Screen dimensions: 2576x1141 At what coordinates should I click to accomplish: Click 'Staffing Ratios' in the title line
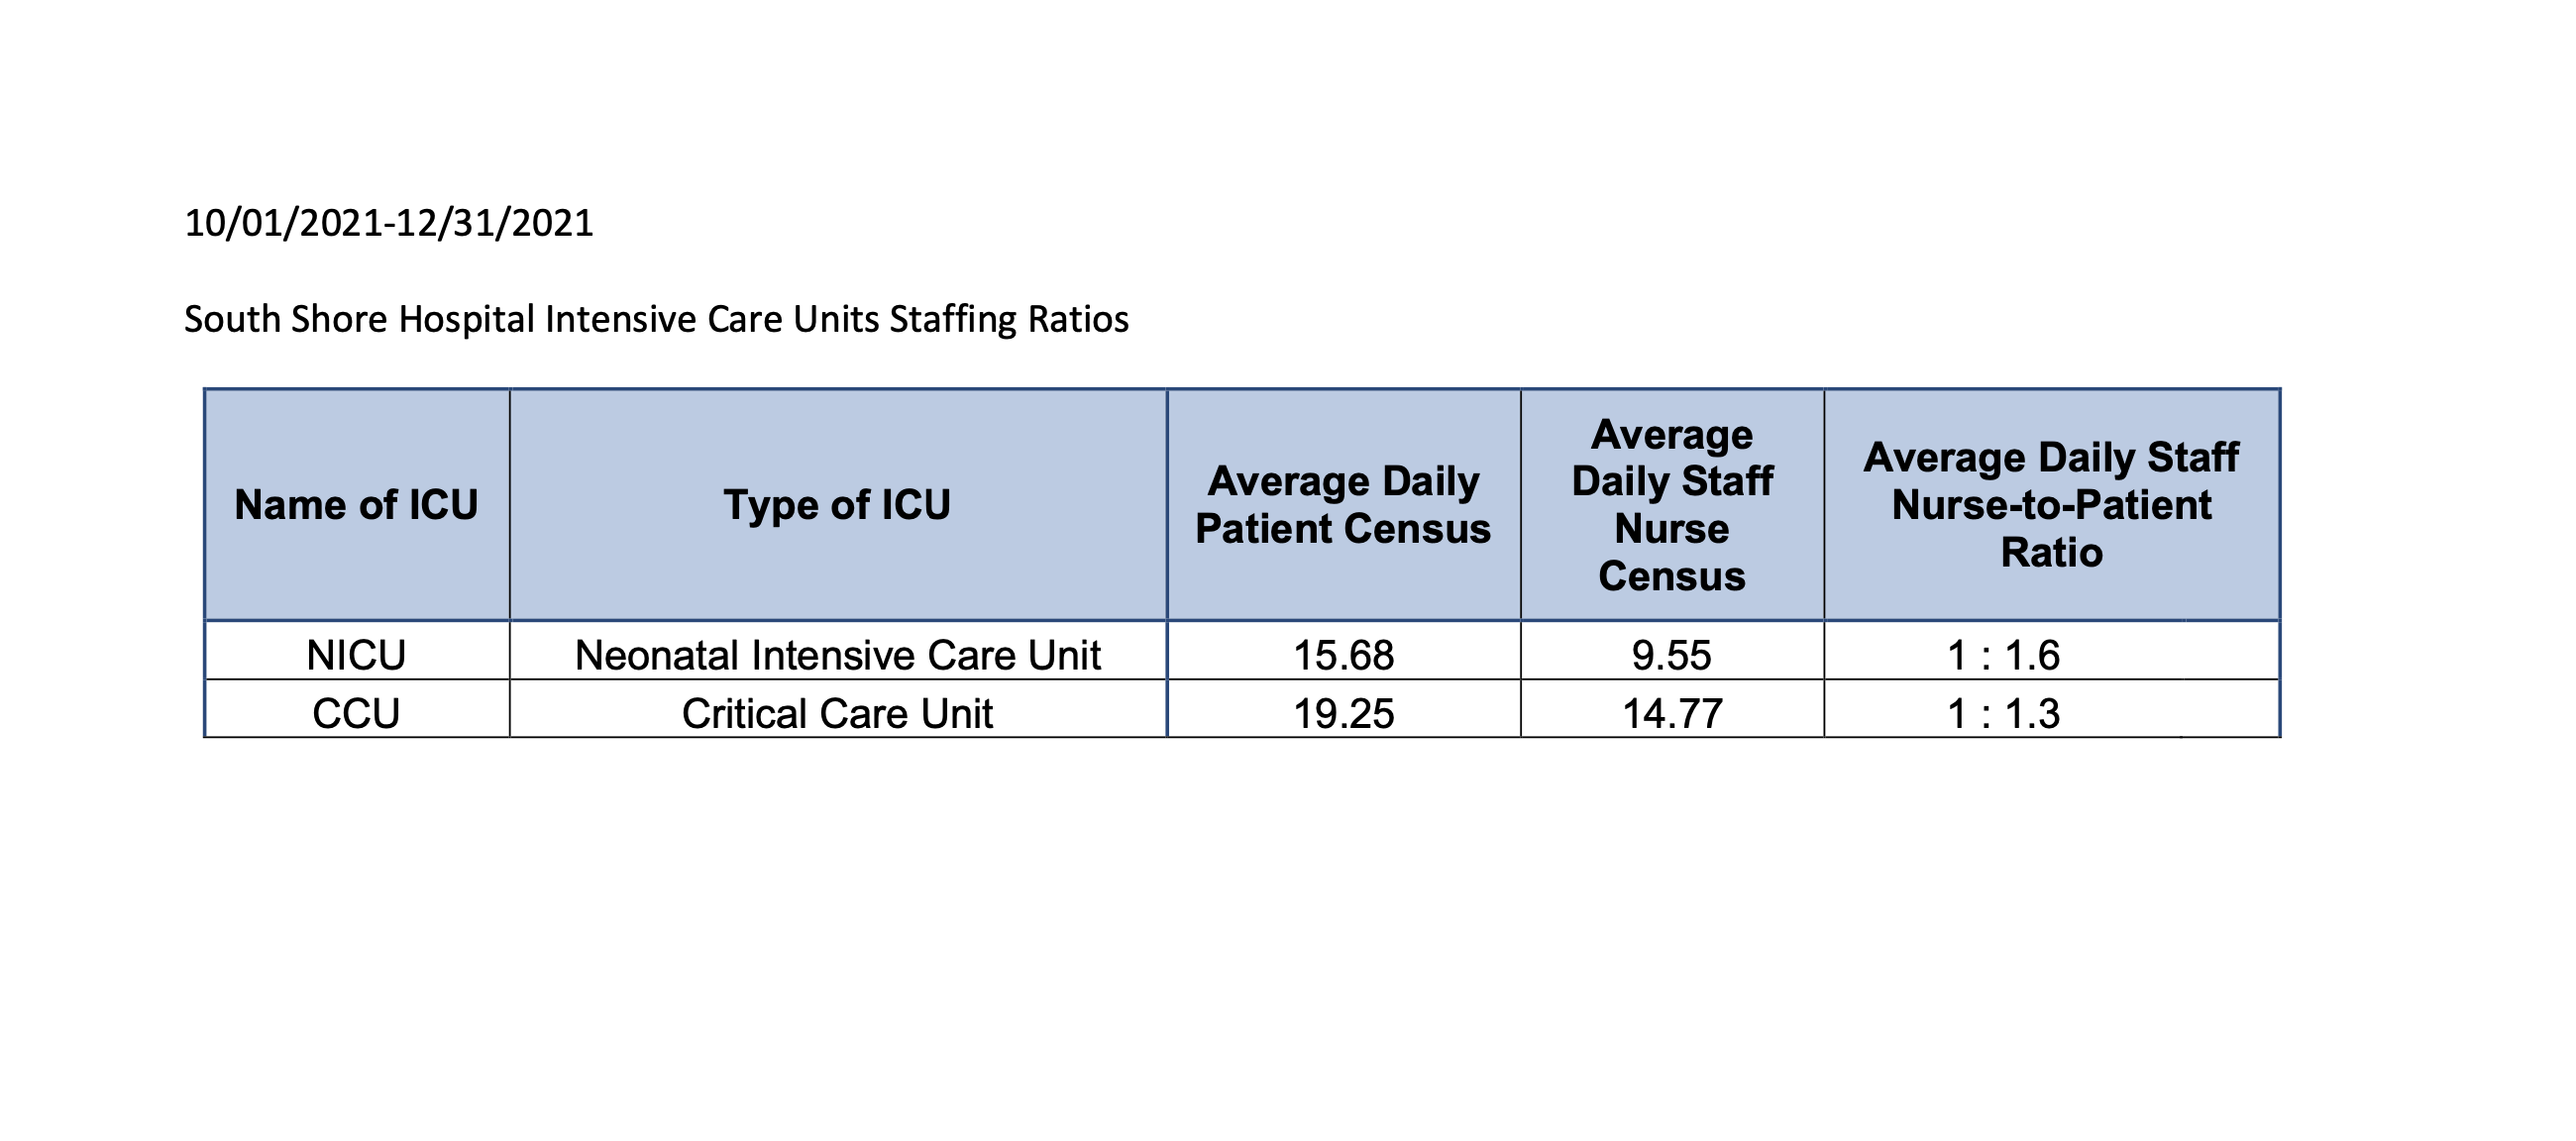pos(1008,320)
